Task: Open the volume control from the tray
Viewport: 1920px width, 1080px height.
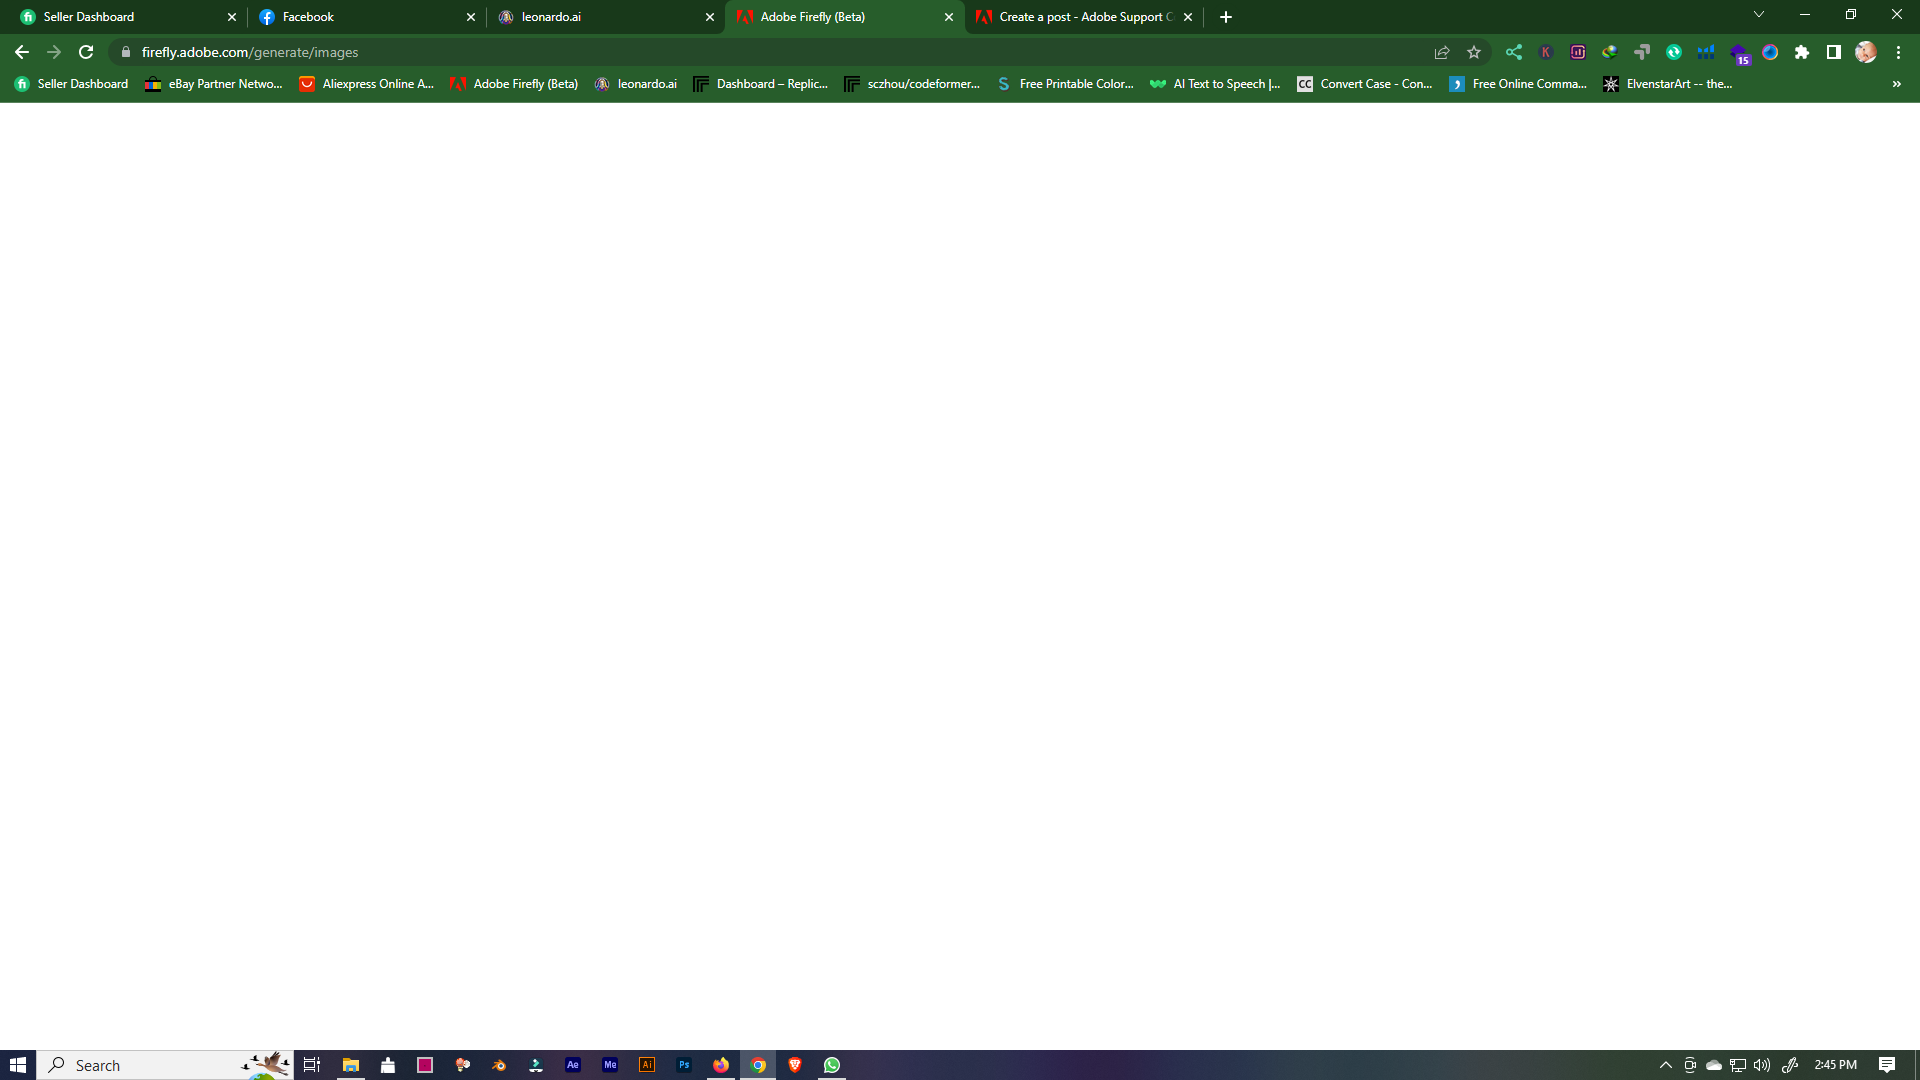Action: tap(1762, 1065)
